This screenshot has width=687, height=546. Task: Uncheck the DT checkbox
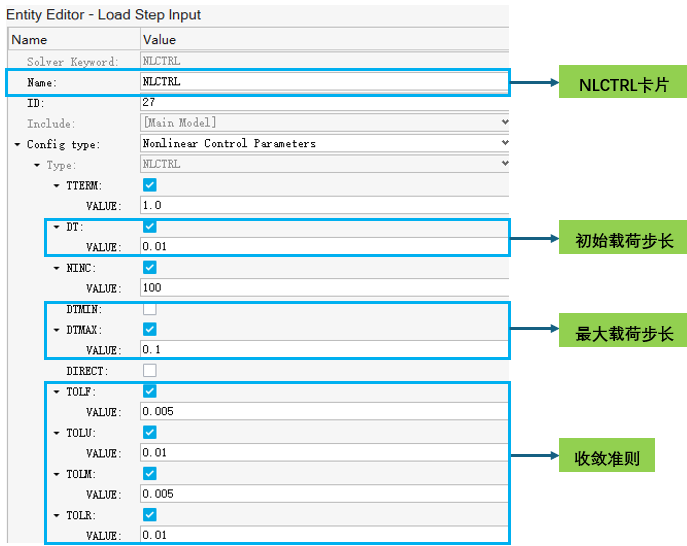[149, 226]
